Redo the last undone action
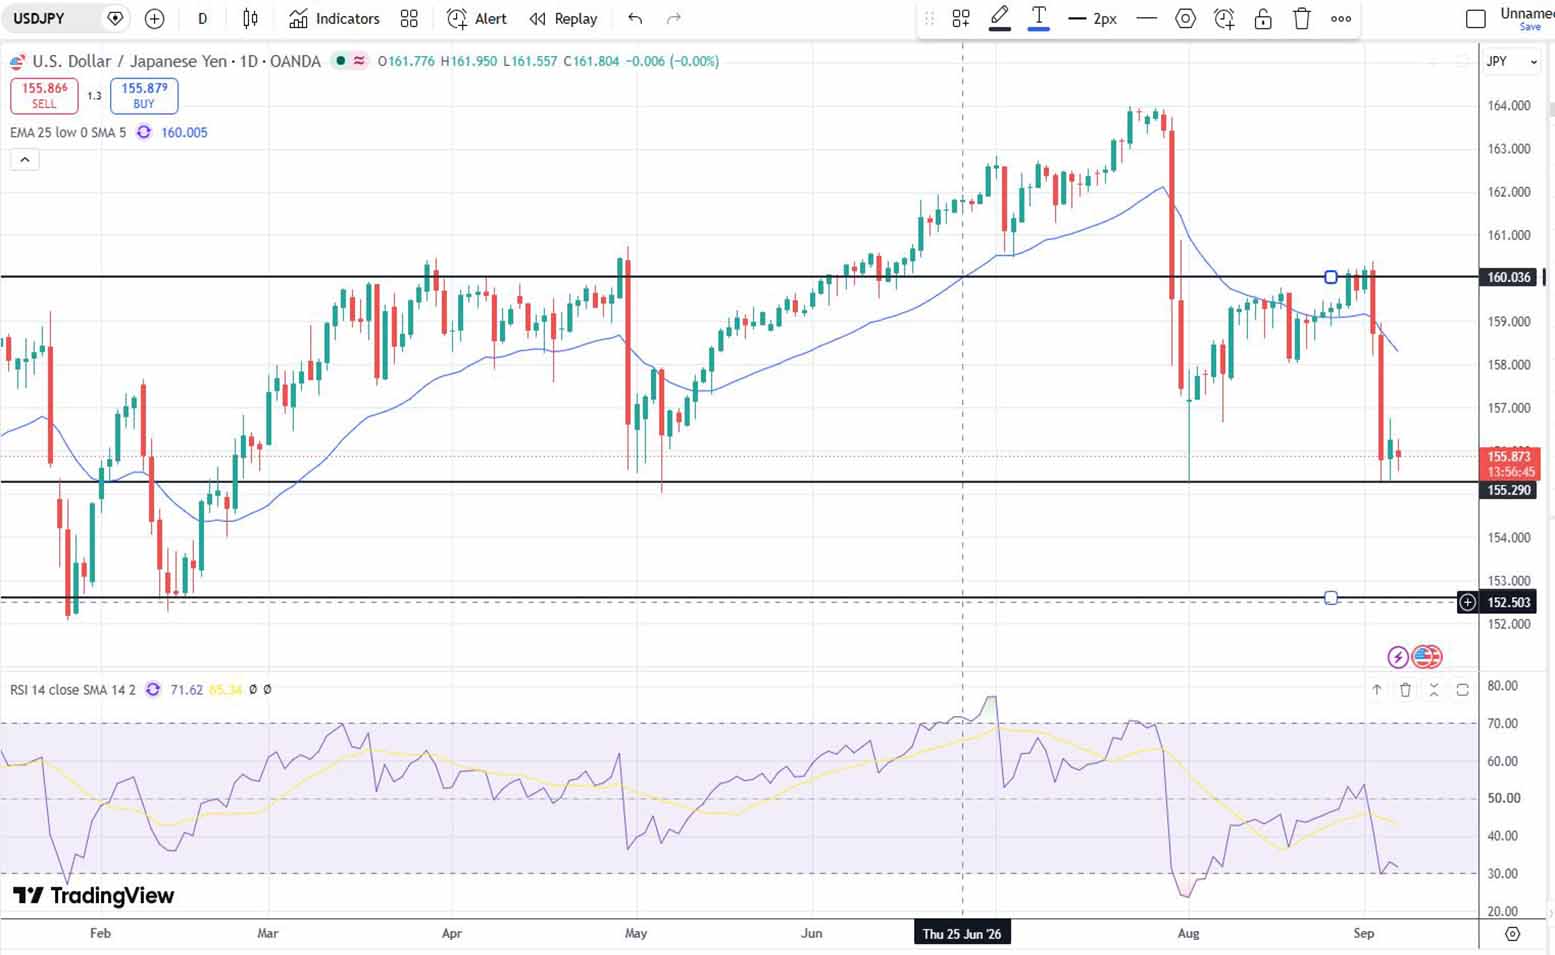Viewport: 1555px width, 955px height. tap(674, 18)
